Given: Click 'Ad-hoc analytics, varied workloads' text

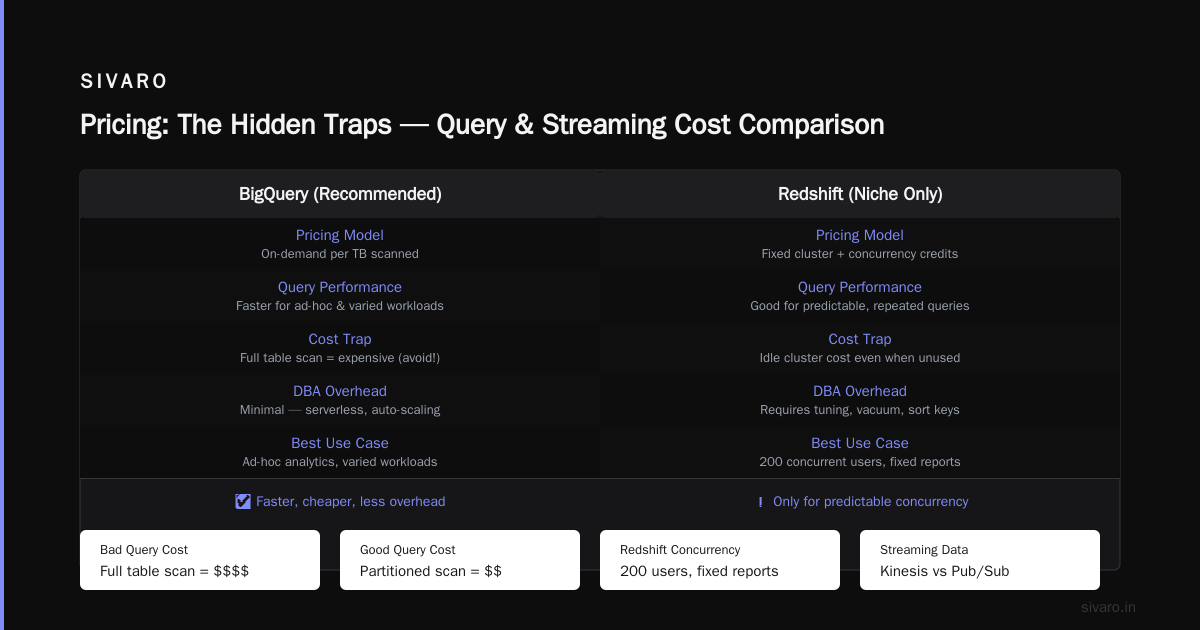Looking at the screenshot, I should pyautogui.click(x=340, y=462).
